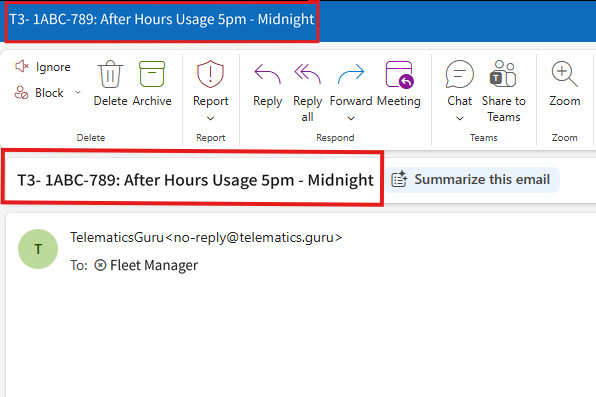The image size is (596, 397).
Task: Click the email subject line in the message header
Action: click(x=195, y=180)
